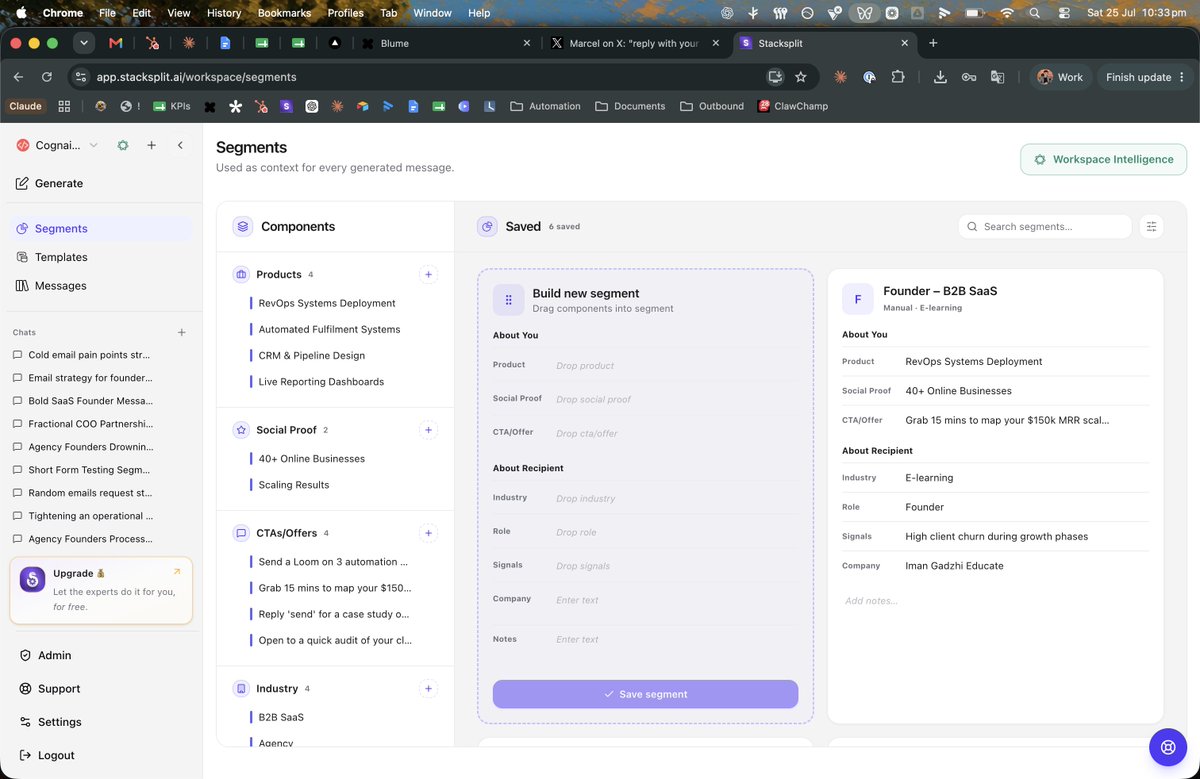Collapse the left sidebar
This screenshot has width=1200, height=779.
click(x=180, y=145)
